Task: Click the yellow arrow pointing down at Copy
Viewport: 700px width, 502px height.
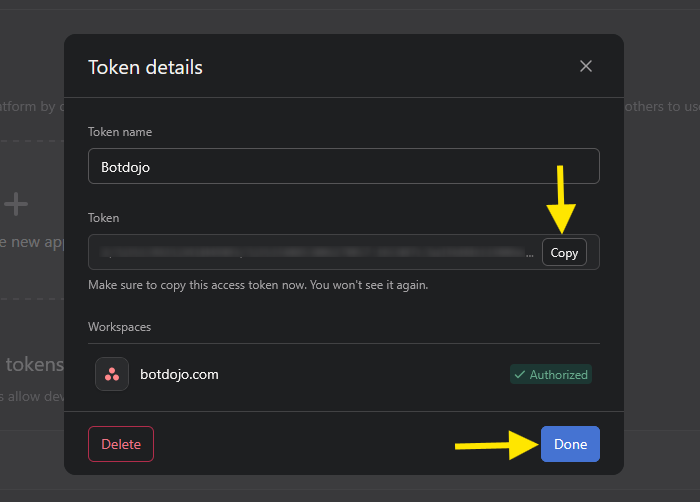Action: (562, 200)
